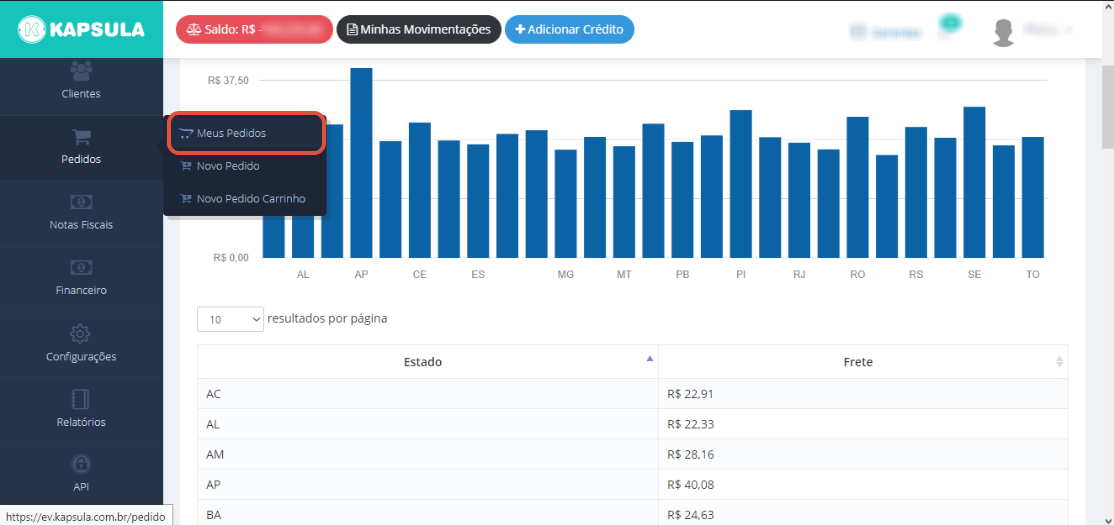Viewport: 1114px width, 525px height.
Task: Click the MT bar in the chart
Action: coord(624,202)
